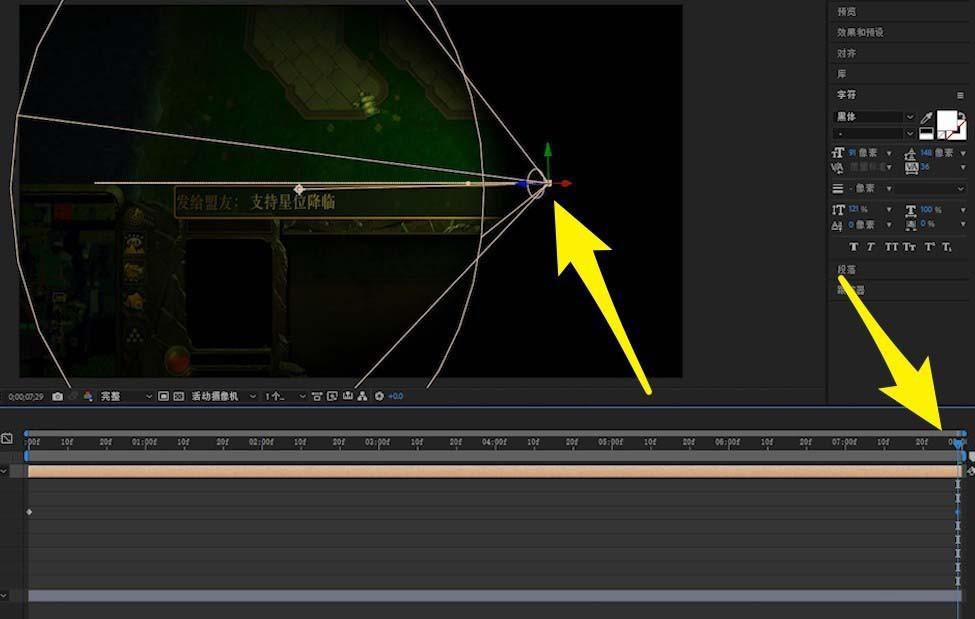Screen dimensions: 975x619
Task: Toggle the transparency grid button
Action: pyautogui.click(x=179, y=397)
